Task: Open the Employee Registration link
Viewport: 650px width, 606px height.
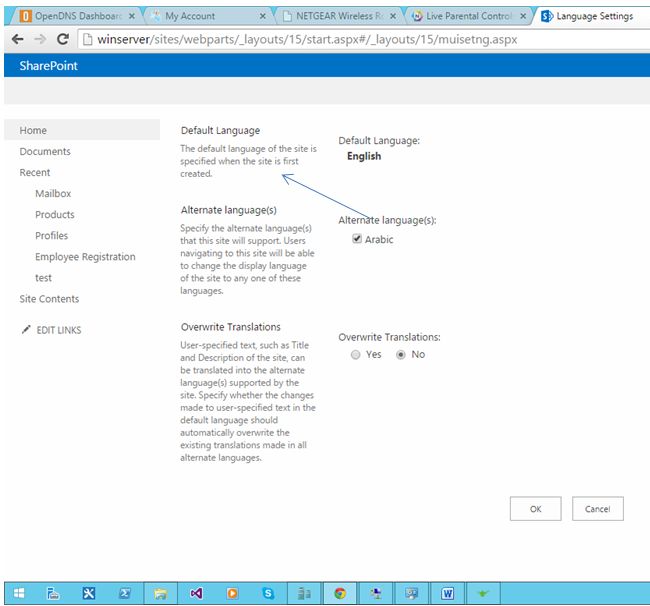Action: pyautogui.click(x=85, y=257)
